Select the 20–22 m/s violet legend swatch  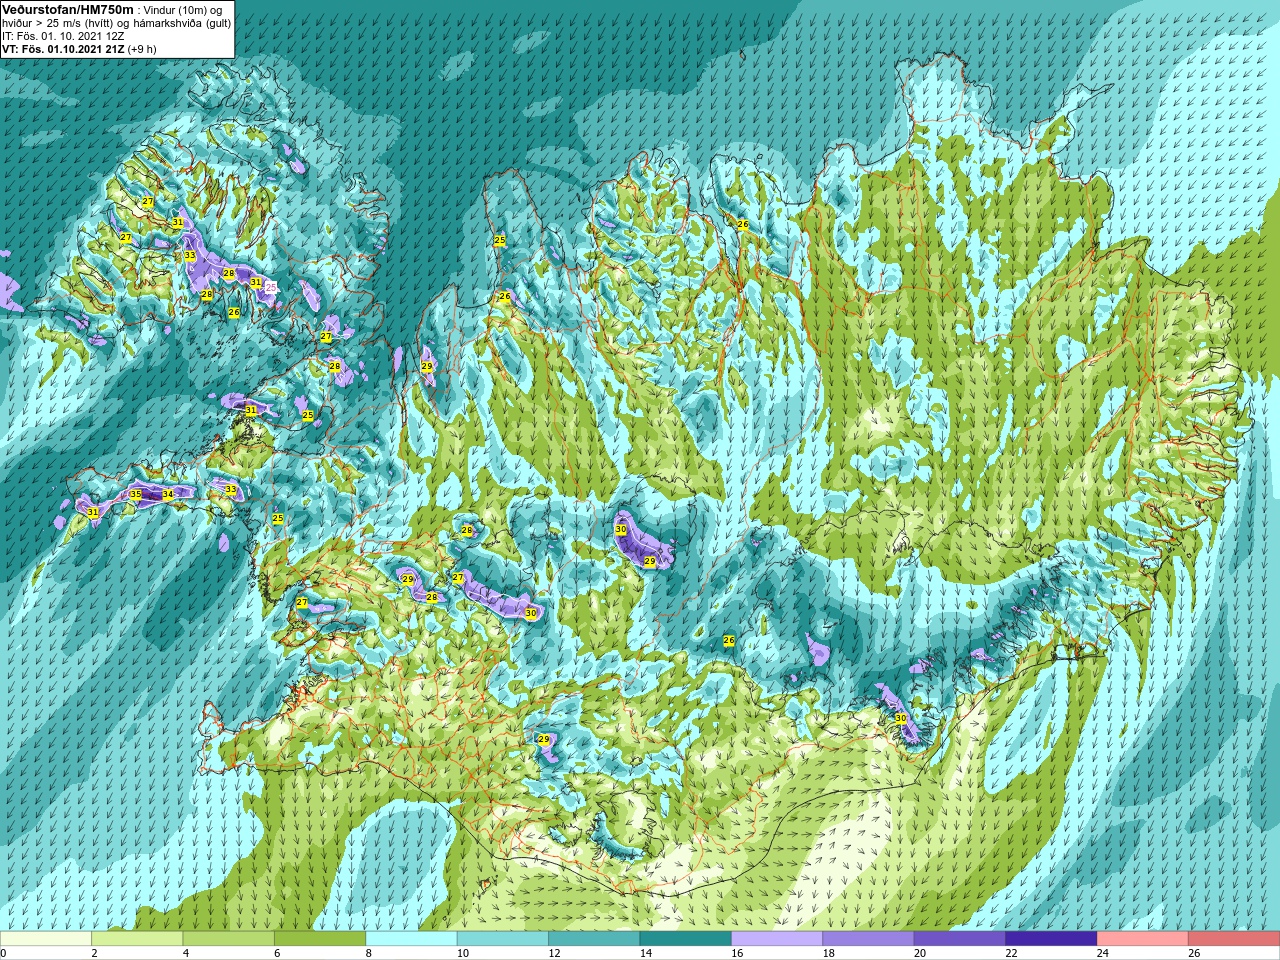(x=960, y=939)
